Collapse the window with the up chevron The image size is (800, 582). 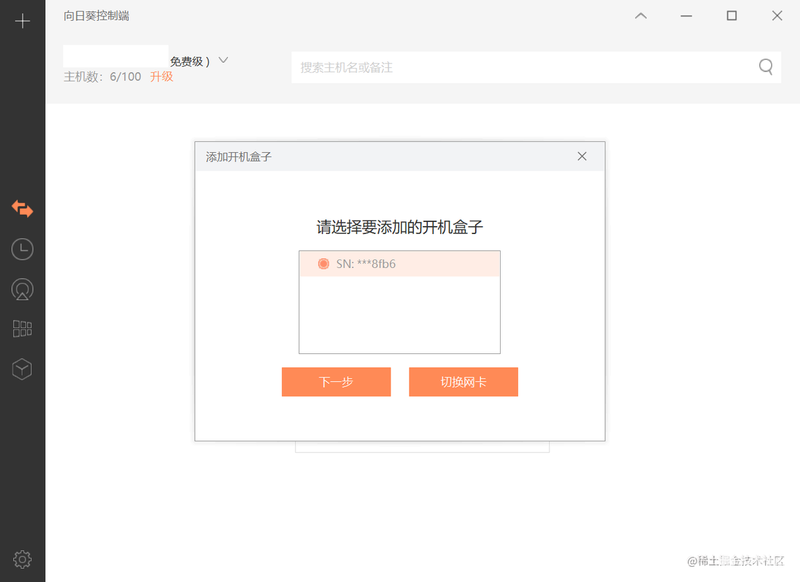pos(641,16)
